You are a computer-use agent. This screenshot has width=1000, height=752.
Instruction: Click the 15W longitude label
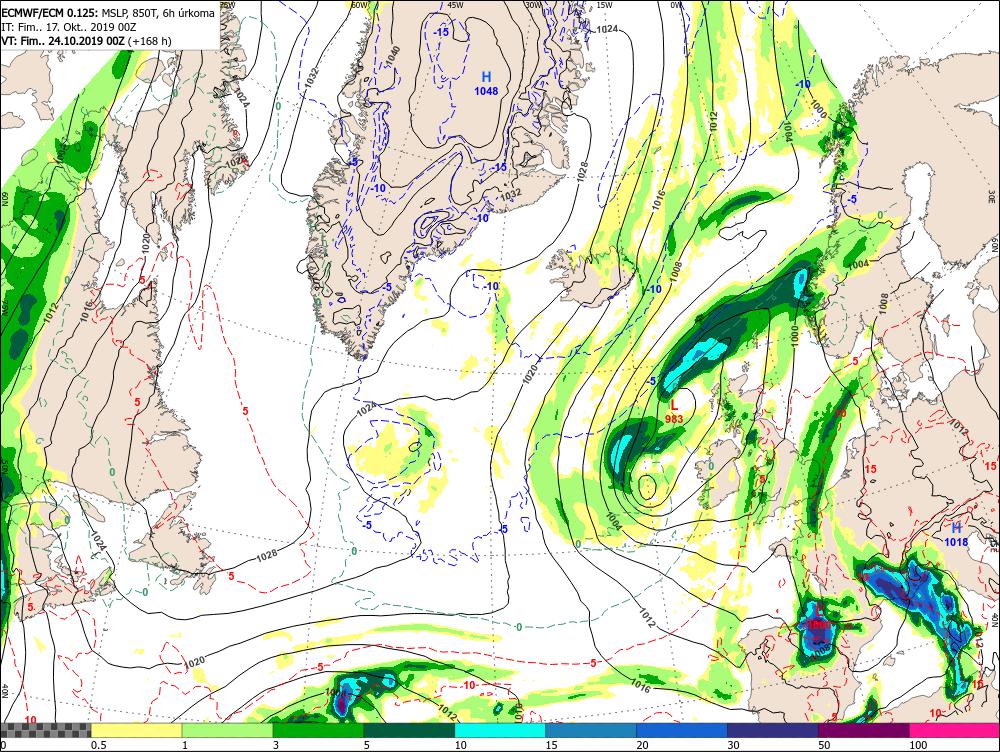tap(605, 4)
